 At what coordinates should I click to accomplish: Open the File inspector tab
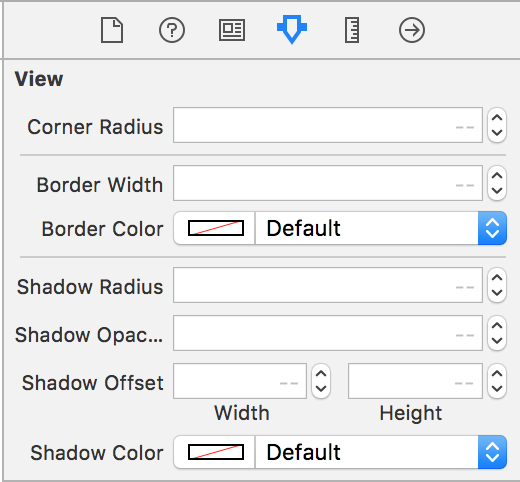112,30
